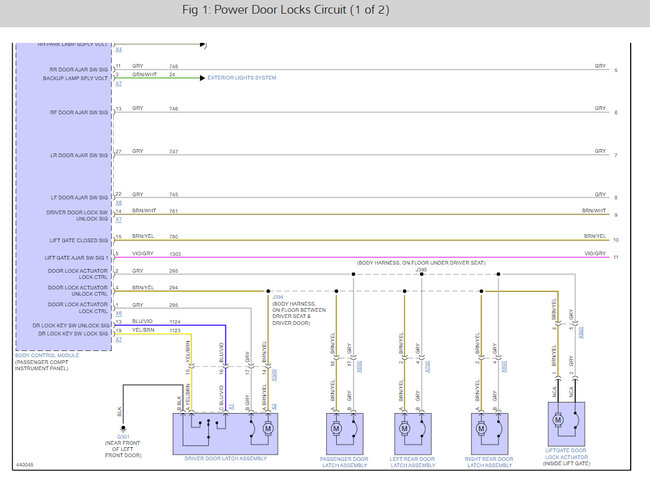This screenshot has height=487, width=650.
Task: Select the J304 splice label
Action: (277, 297)
